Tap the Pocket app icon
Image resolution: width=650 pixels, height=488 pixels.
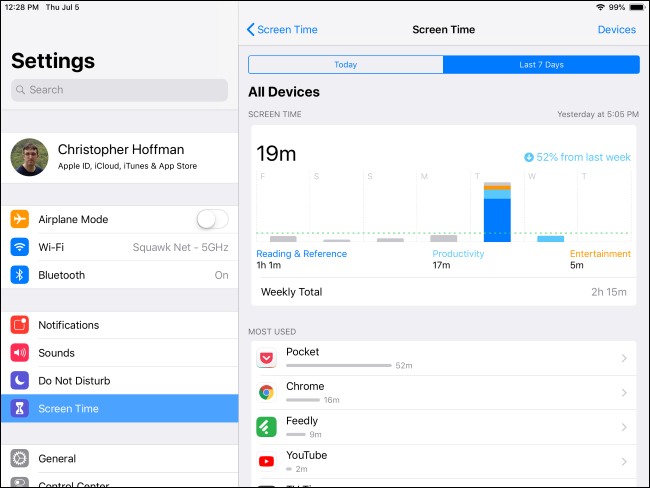[267, 358]
